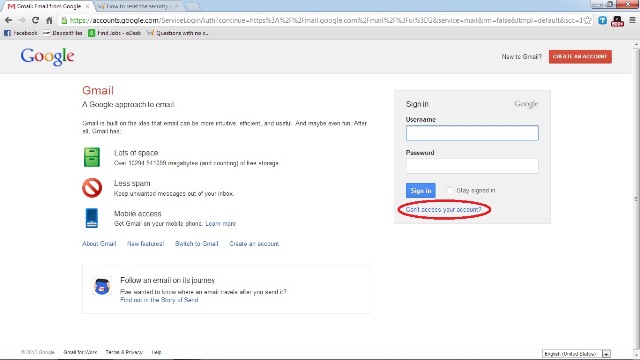Image resolution: width=640 pixels, height=360 pixels.
Task: Close the Gmail browser tab
Action: [x=87, y=7]
